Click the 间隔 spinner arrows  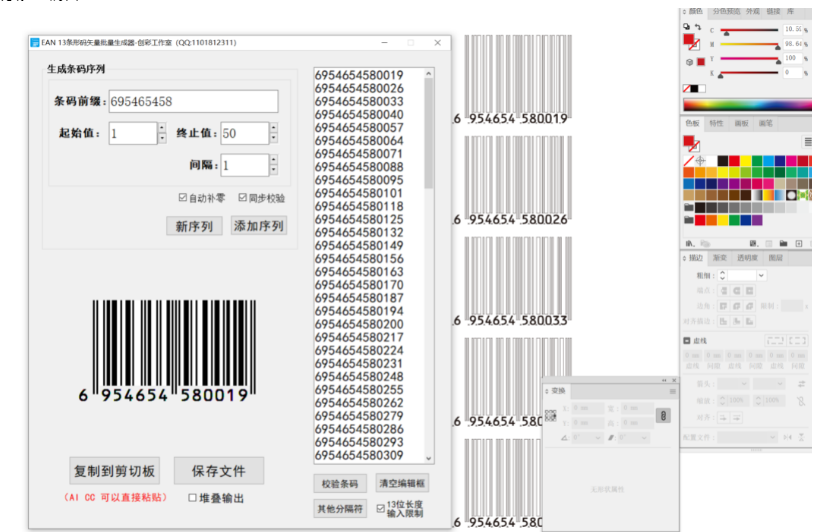click(274, 165)
